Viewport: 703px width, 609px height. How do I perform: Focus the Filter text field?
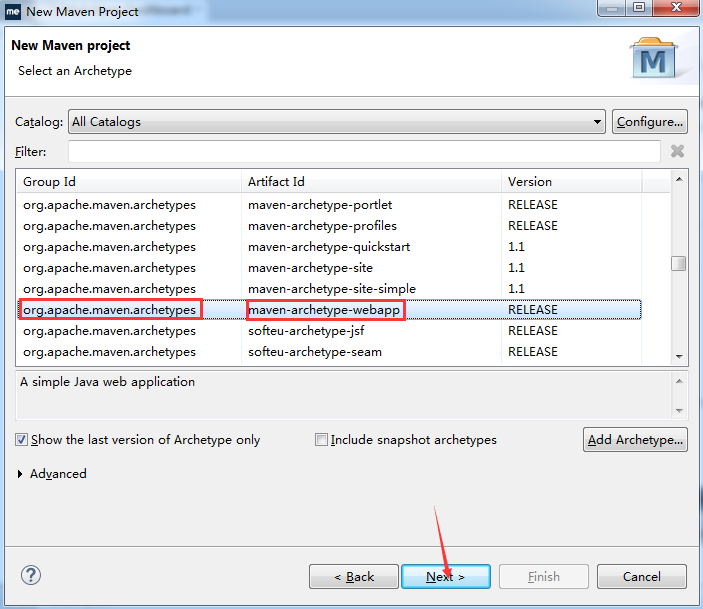tap(364, 152)
